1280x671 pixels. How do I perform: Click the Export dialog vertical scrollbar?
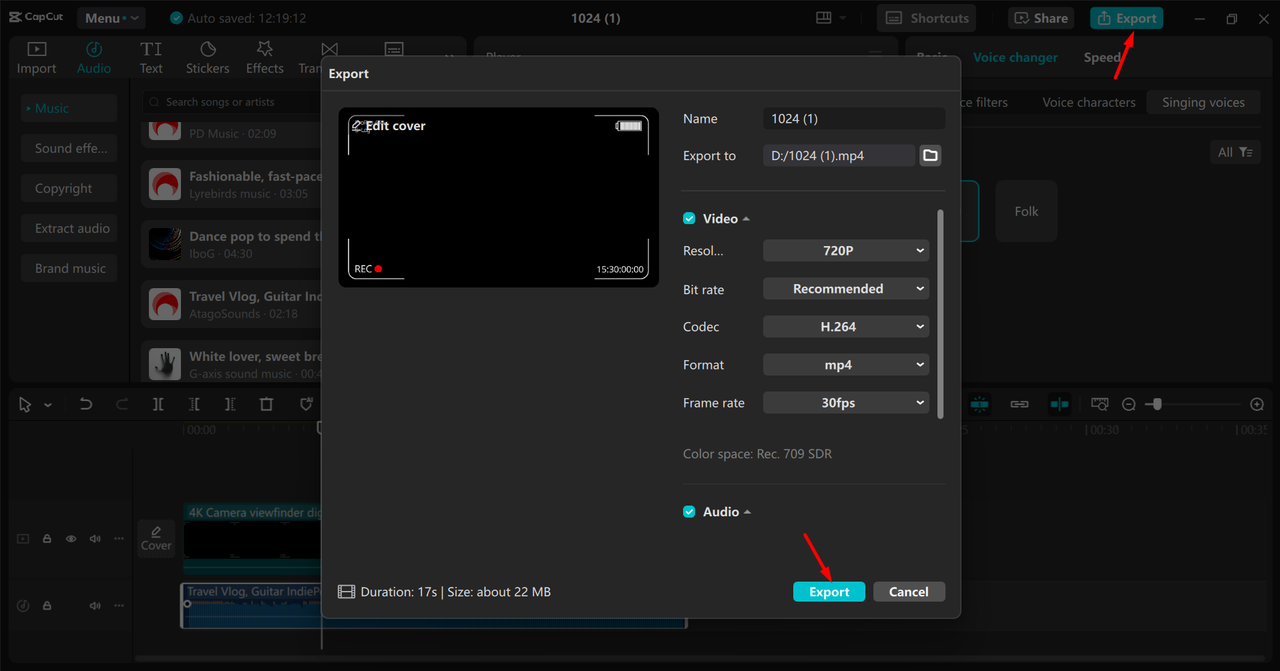[939, 314]
